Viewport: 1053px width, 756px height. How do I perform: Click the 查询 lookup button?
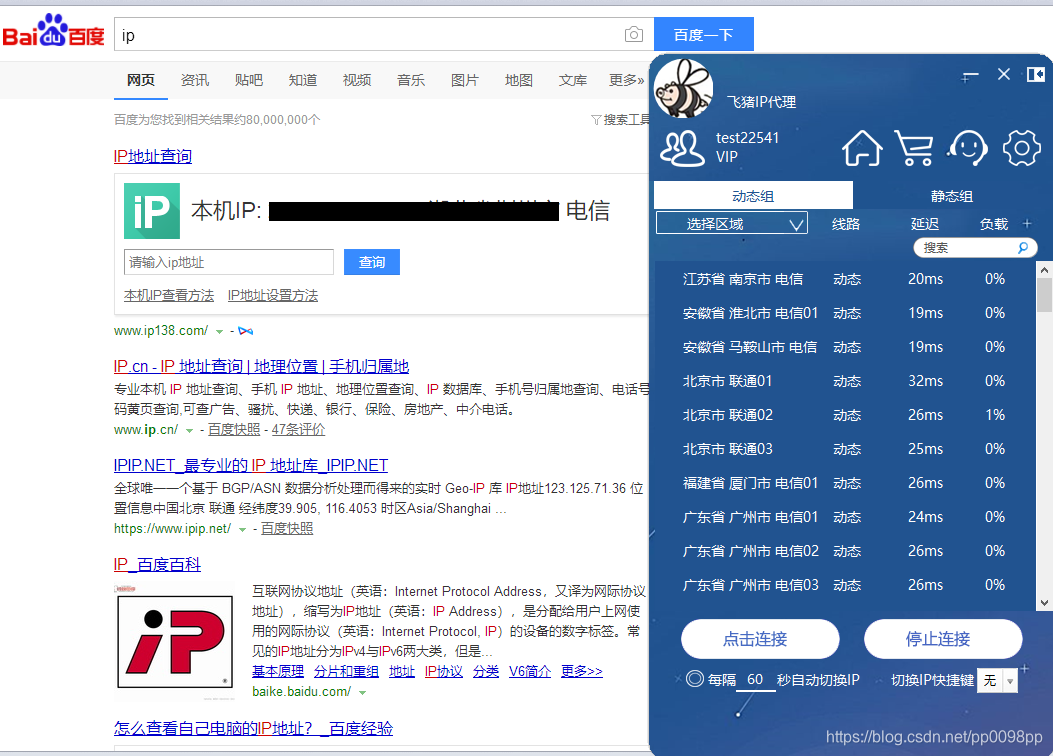coord(371,262)
